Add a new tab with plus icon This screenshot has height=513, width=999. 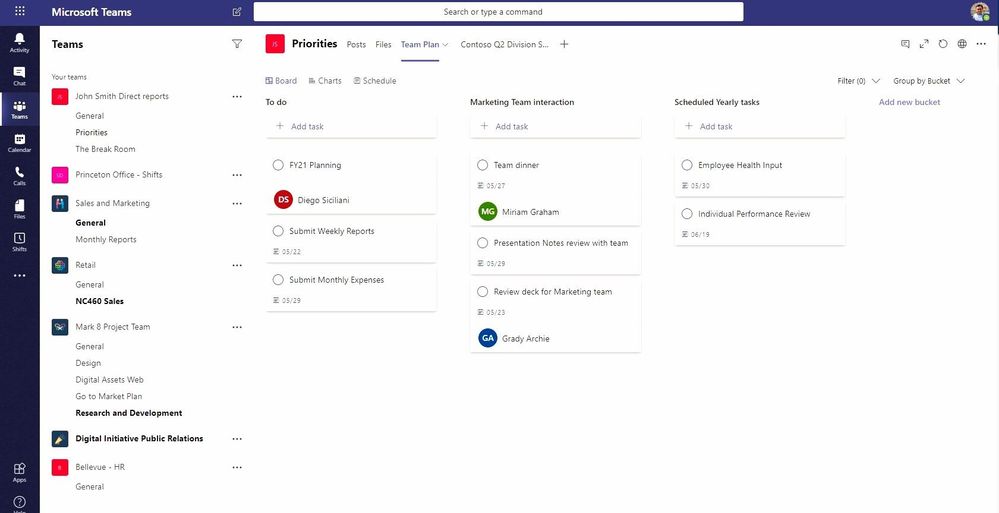click(564, 44)
